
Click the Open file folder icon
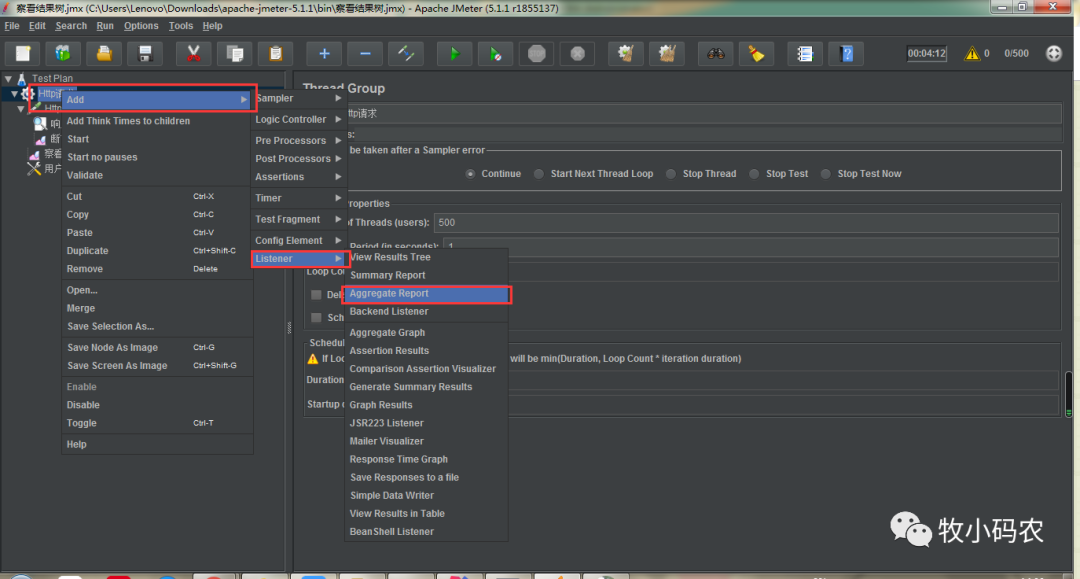tap(104, 54)
